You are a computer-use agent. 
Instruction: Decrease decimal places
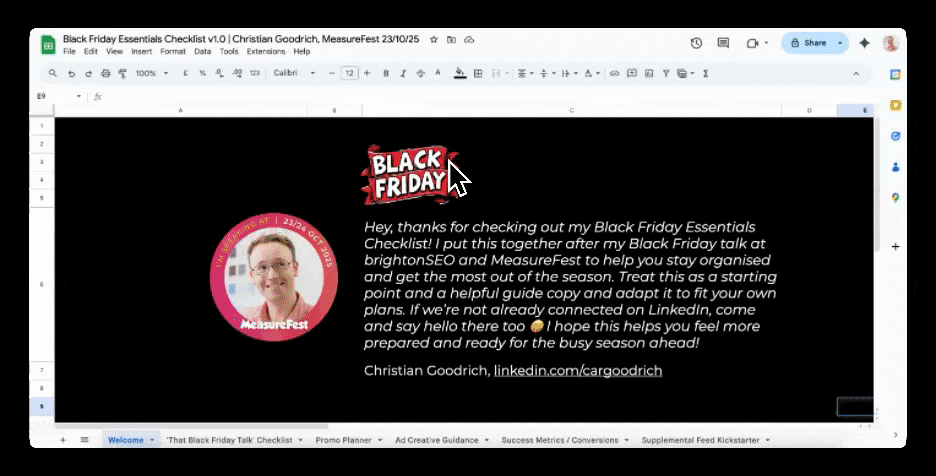pos(219,73)
